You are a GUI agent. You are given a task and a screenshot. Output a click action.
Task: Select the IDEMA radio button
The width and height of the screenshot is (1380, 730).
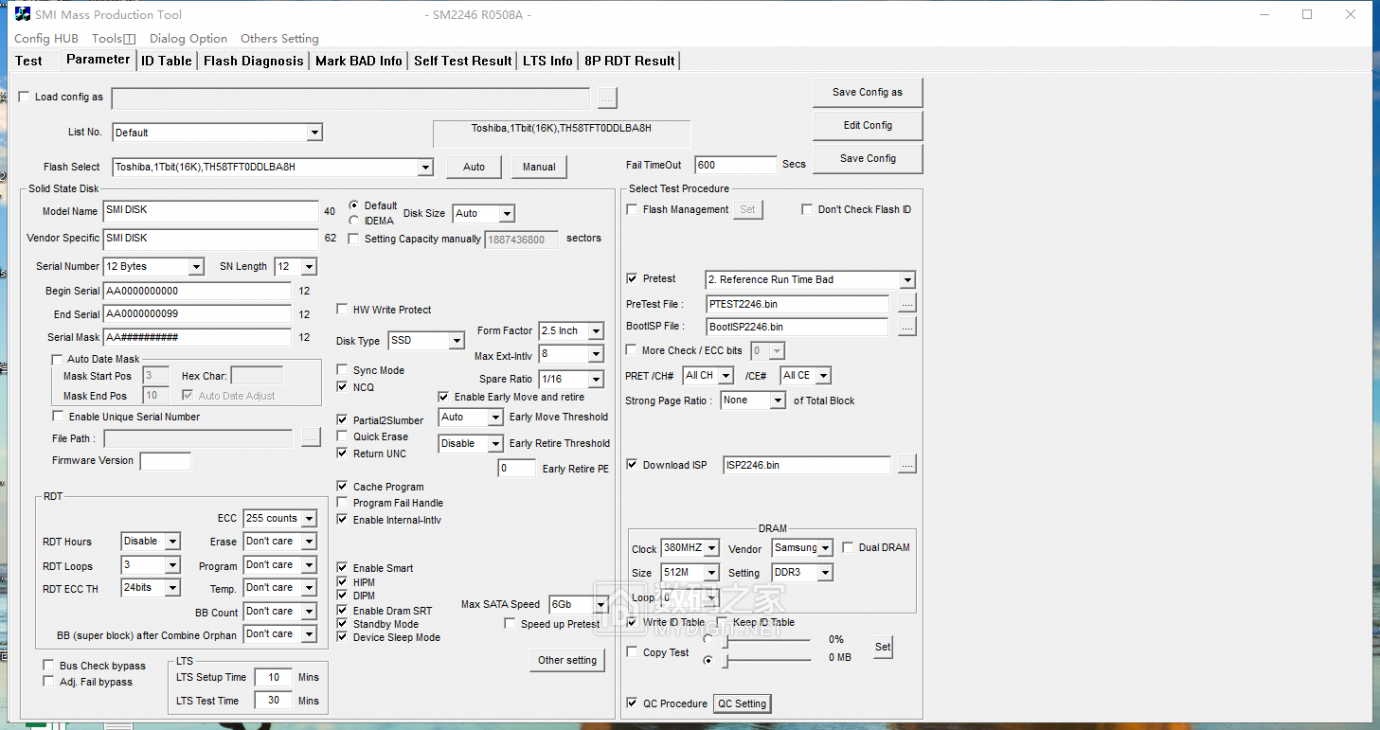pos(354,220)
